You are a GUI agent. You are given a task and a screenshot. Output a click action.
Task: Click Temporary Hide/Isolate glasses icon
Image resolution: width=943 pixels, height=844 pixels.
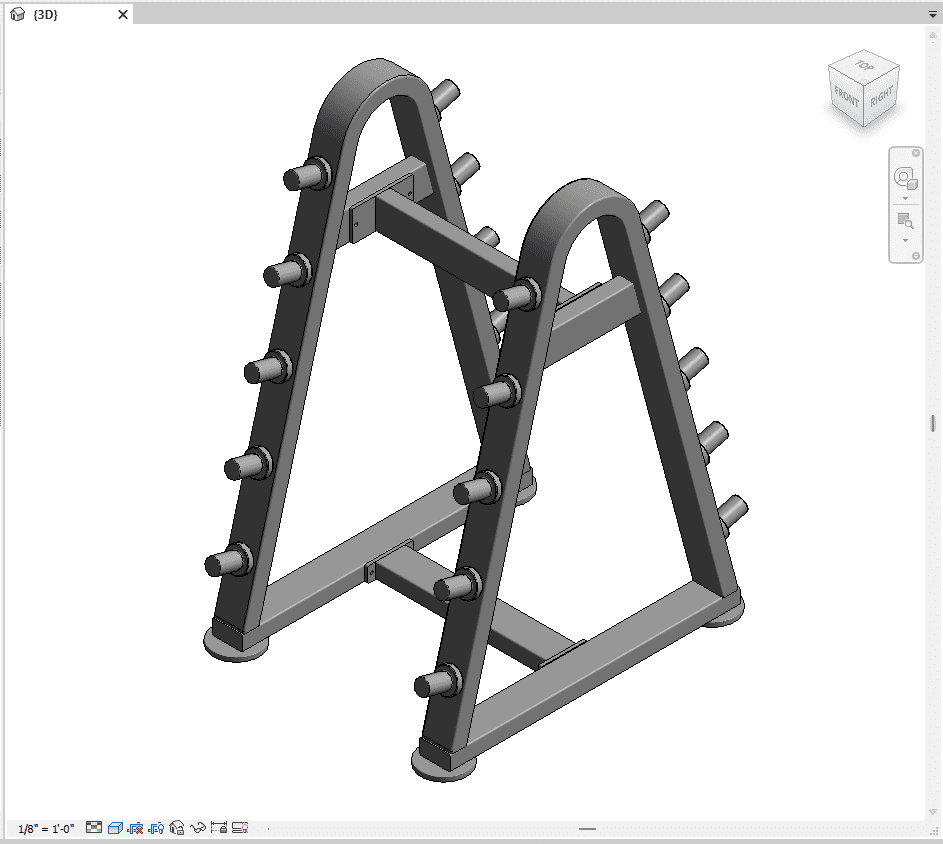pyautogui.click(x=198, y=828)
